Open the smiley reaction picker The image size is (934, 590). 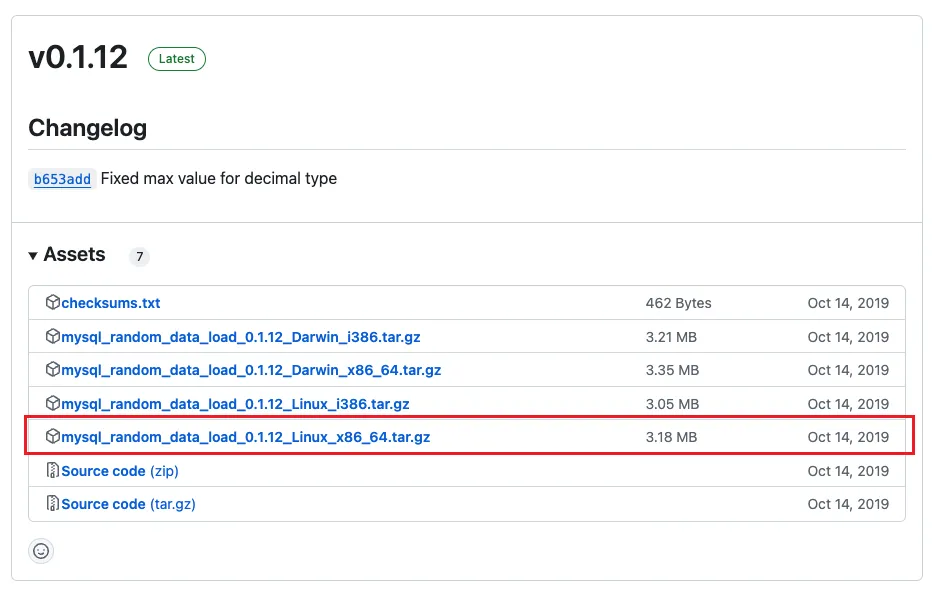coord(41,550)
